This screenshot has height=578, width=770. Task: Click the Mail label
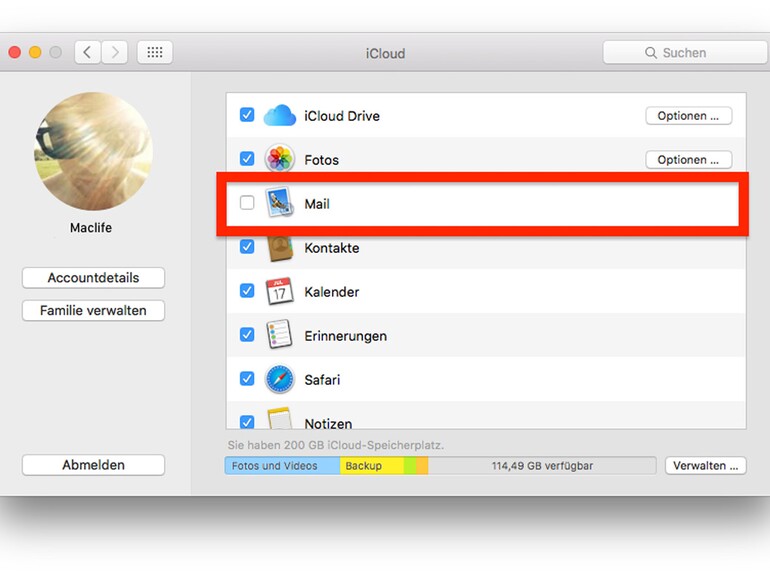coord(317,204)
